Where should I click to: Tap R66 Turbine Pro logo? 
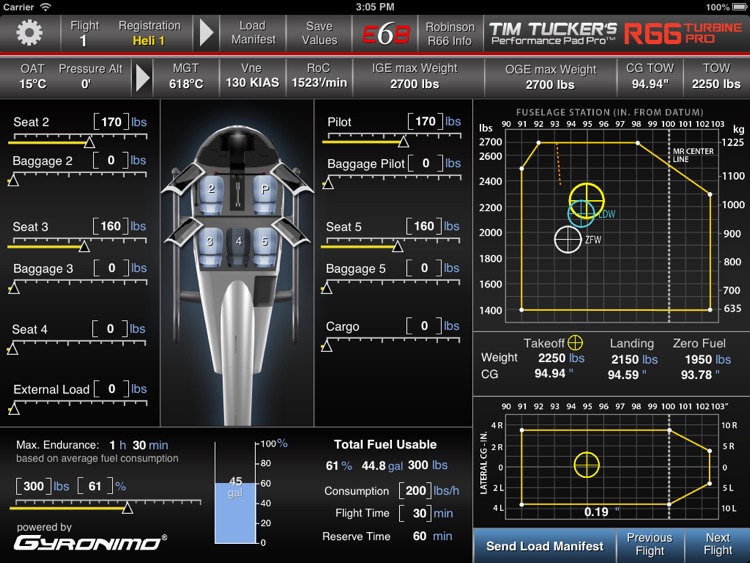point(683,33)
